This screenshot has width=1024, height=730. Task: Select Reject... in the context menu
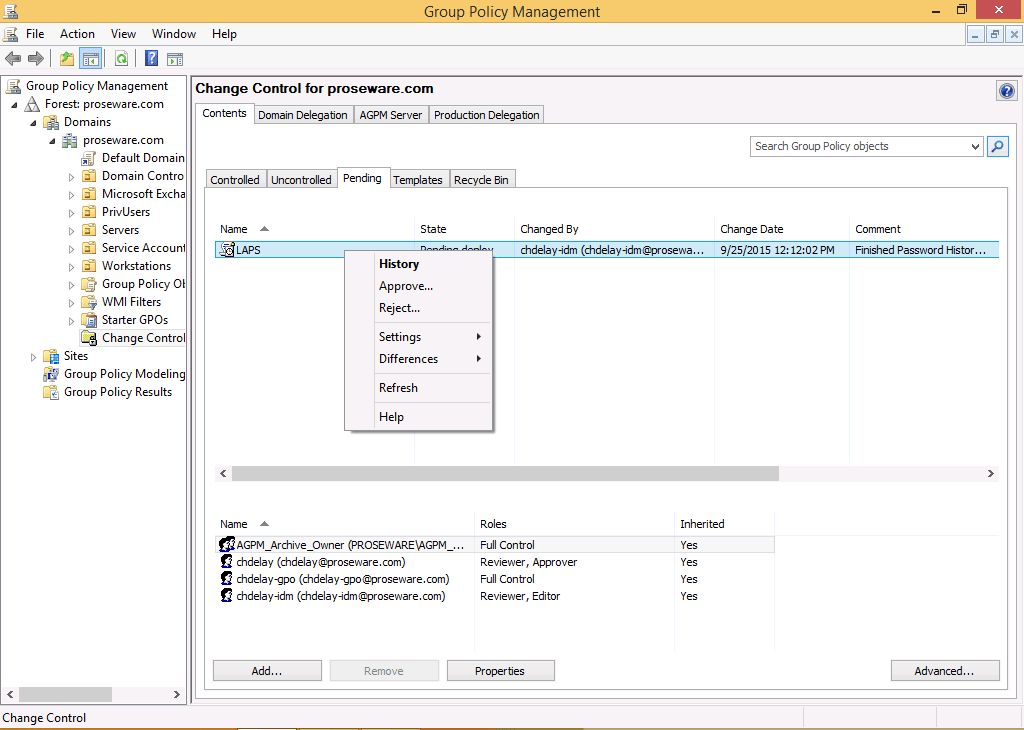coord(399,308)
